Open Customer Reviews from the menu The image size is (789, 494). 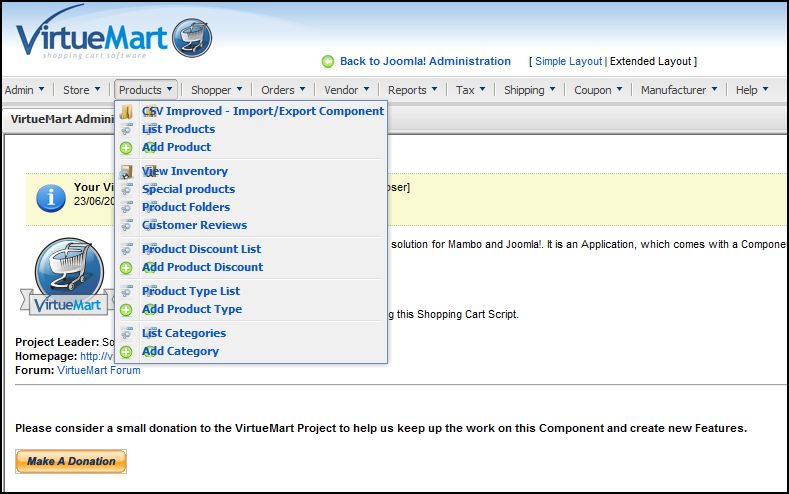point(194,225)
